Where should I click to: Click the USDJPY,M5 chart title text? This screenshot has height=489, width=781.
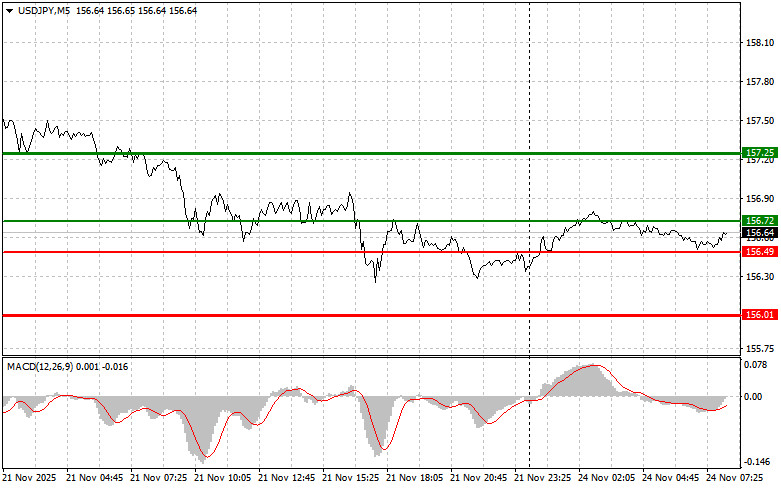point(43,10)
